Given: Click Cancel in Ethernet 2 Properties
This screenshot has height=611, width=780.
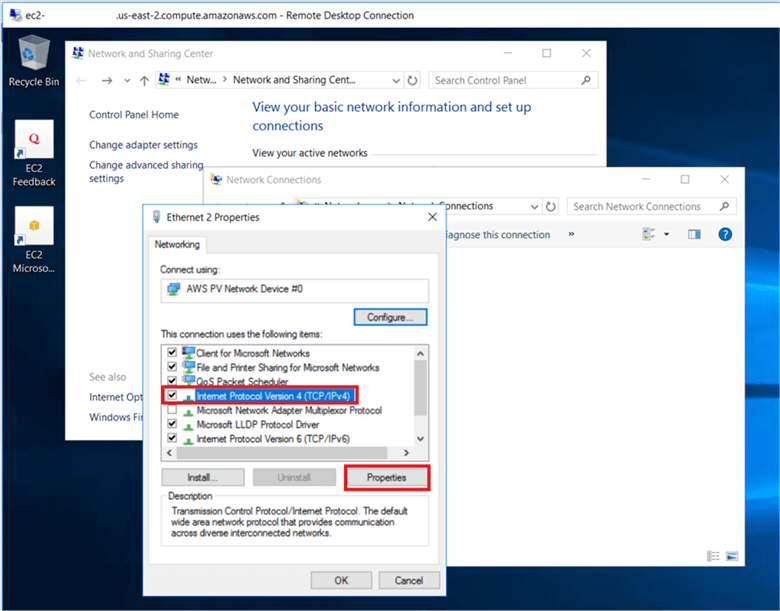Looking at the screenshot, I should (x=409, y=581).
